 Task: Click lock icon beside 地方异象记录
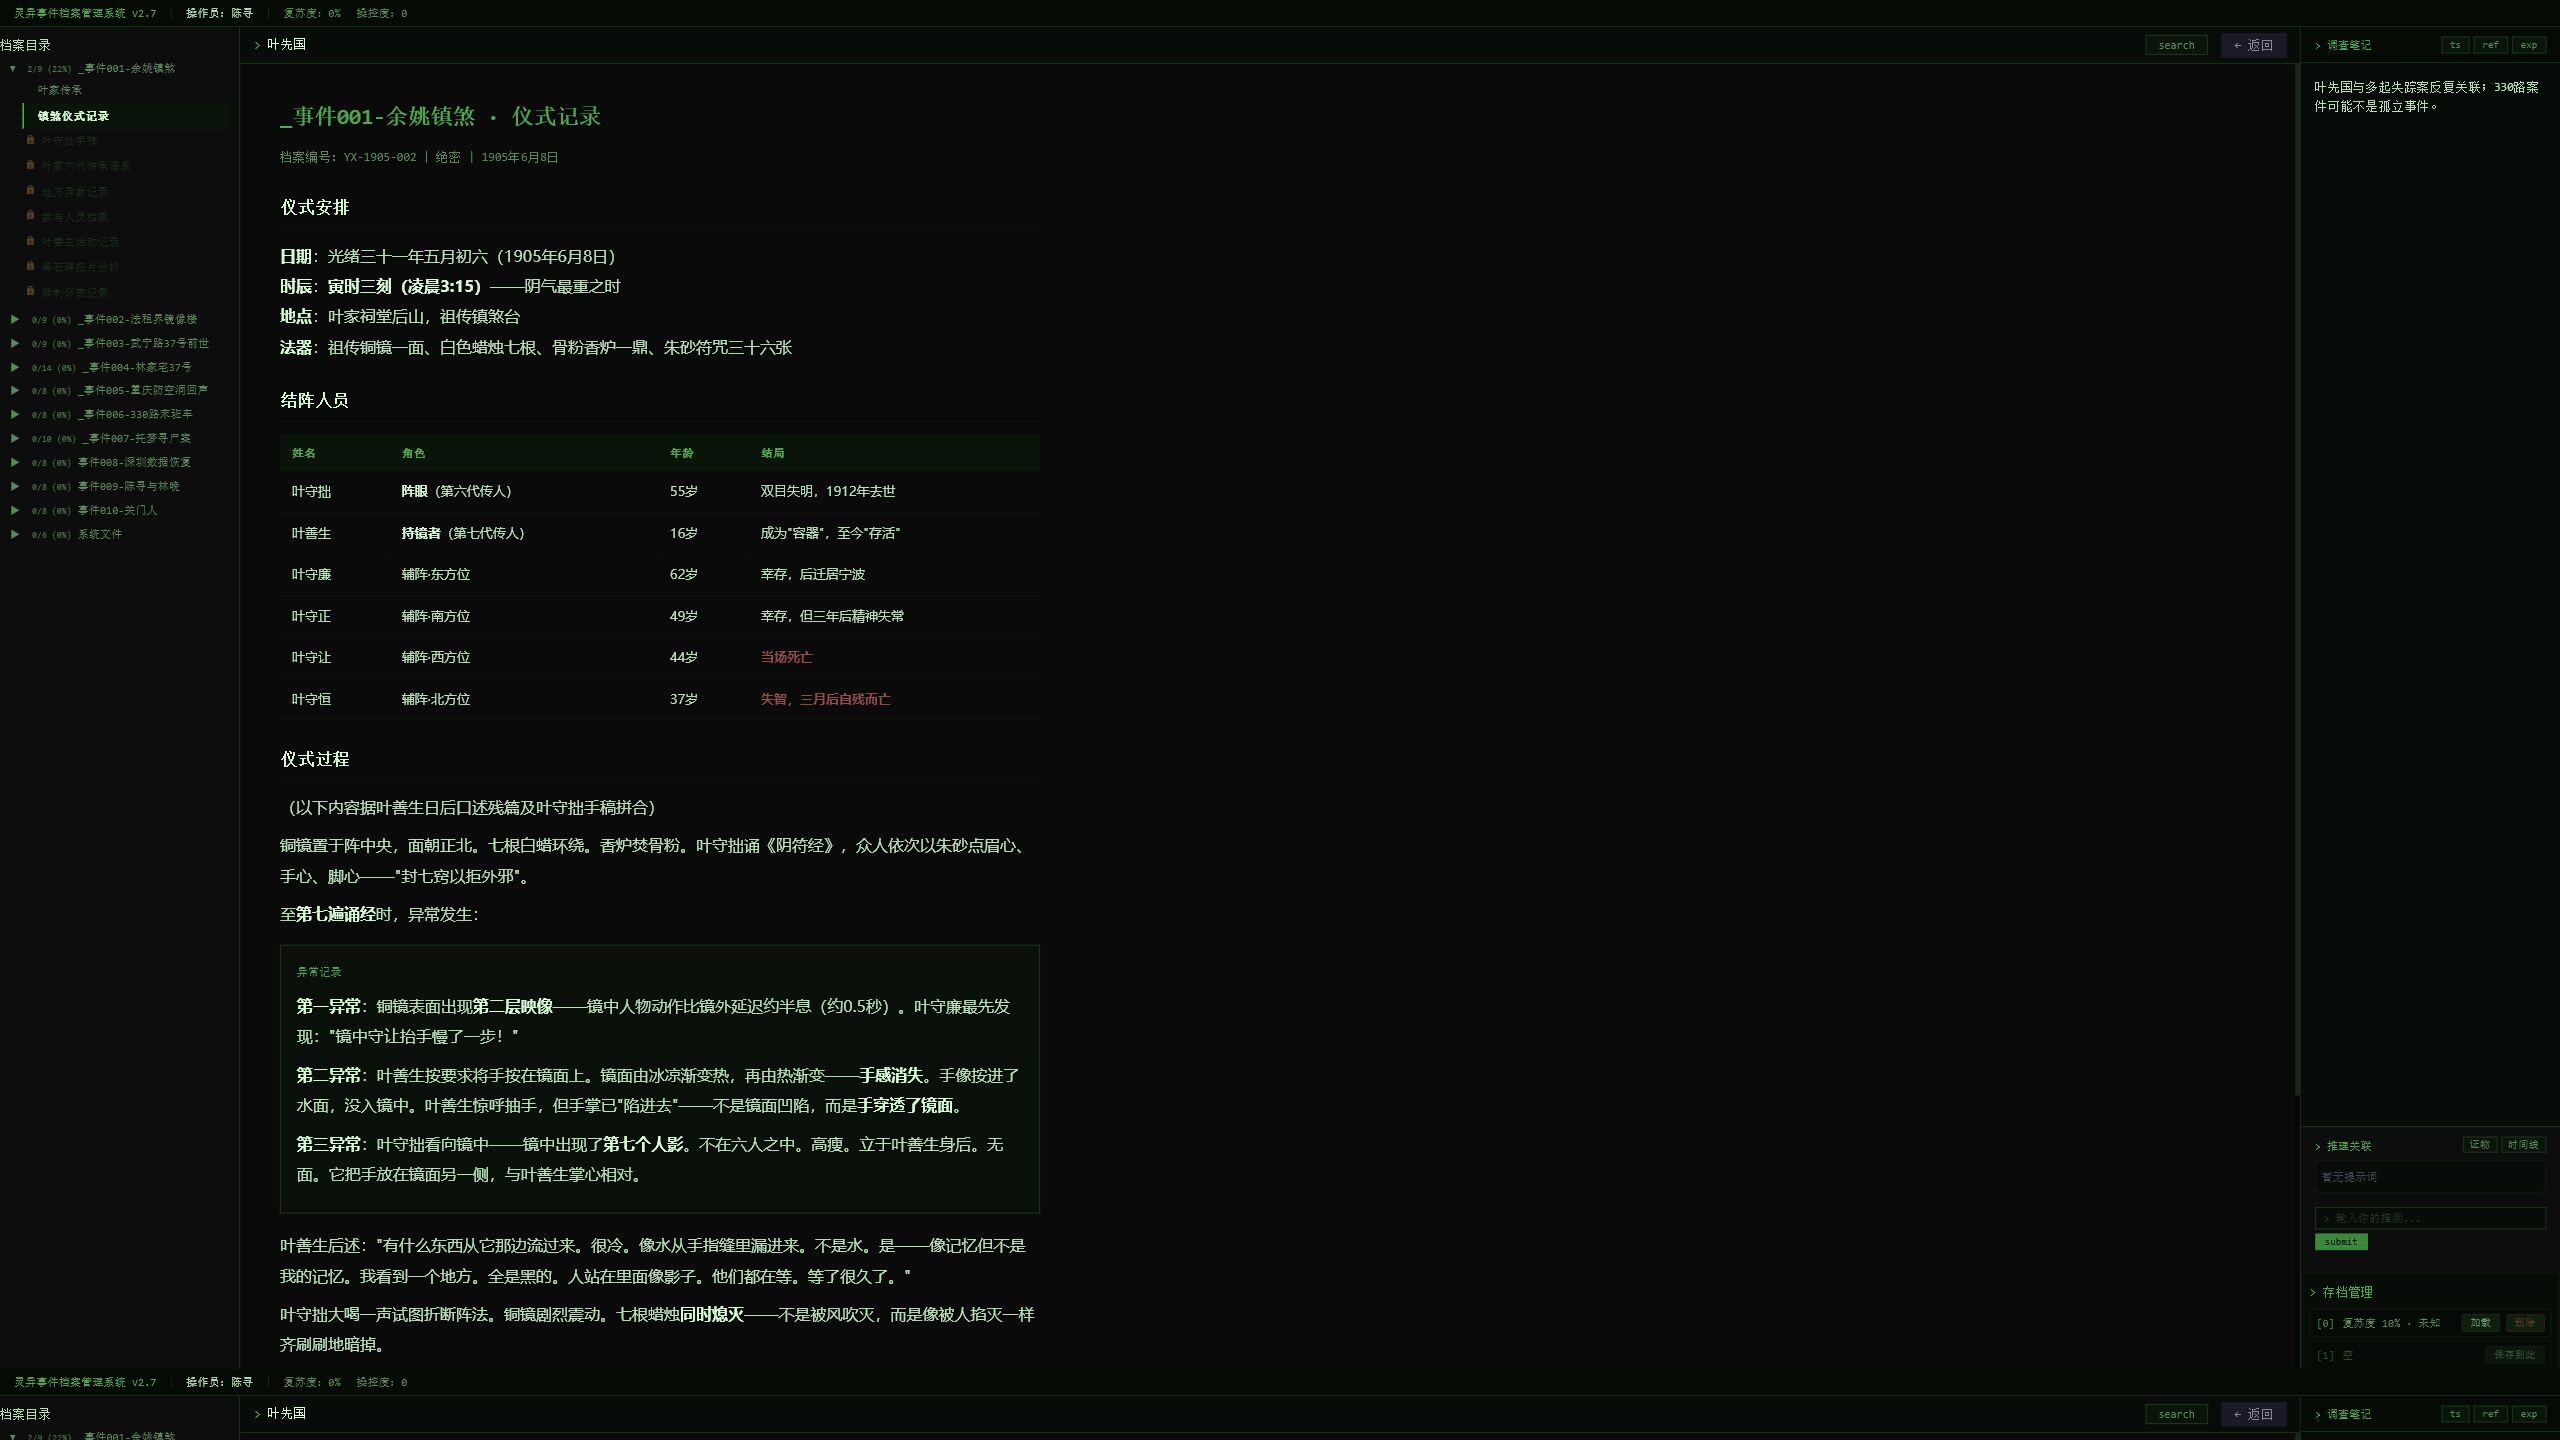pyautogui.click(x=30, y=190)
